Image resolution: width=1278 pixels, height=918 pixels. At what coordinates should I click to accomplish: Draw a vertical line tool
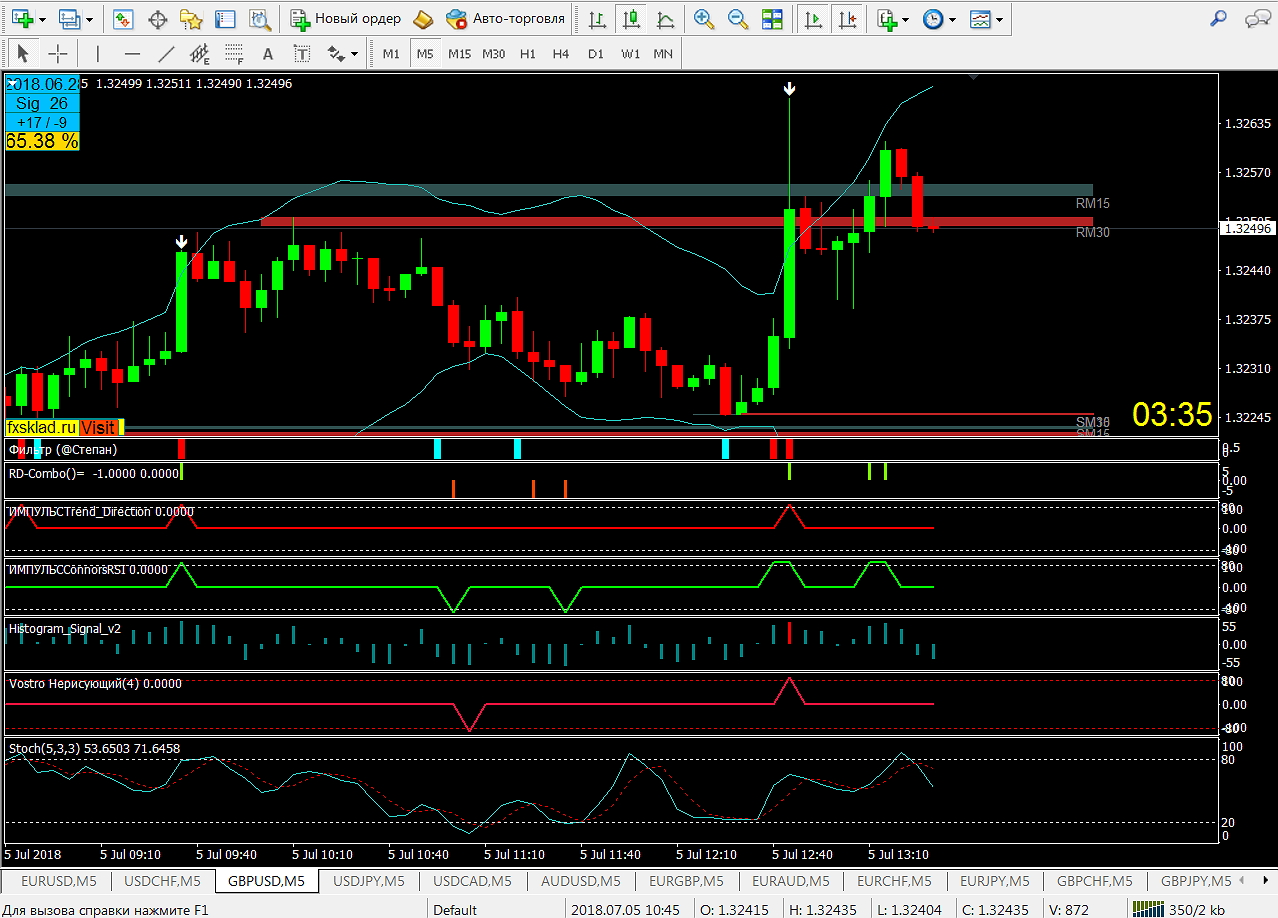[97, 54]
